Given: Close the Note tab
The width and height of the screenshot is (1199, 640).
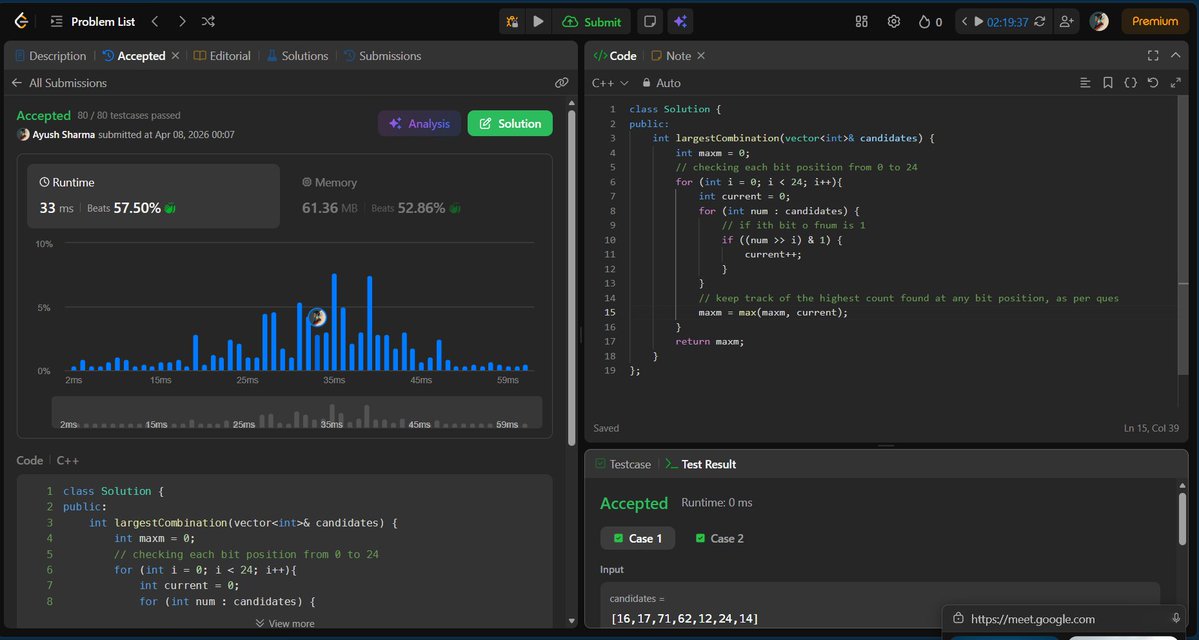Looking at the screenshot, I should coord(701,56).
